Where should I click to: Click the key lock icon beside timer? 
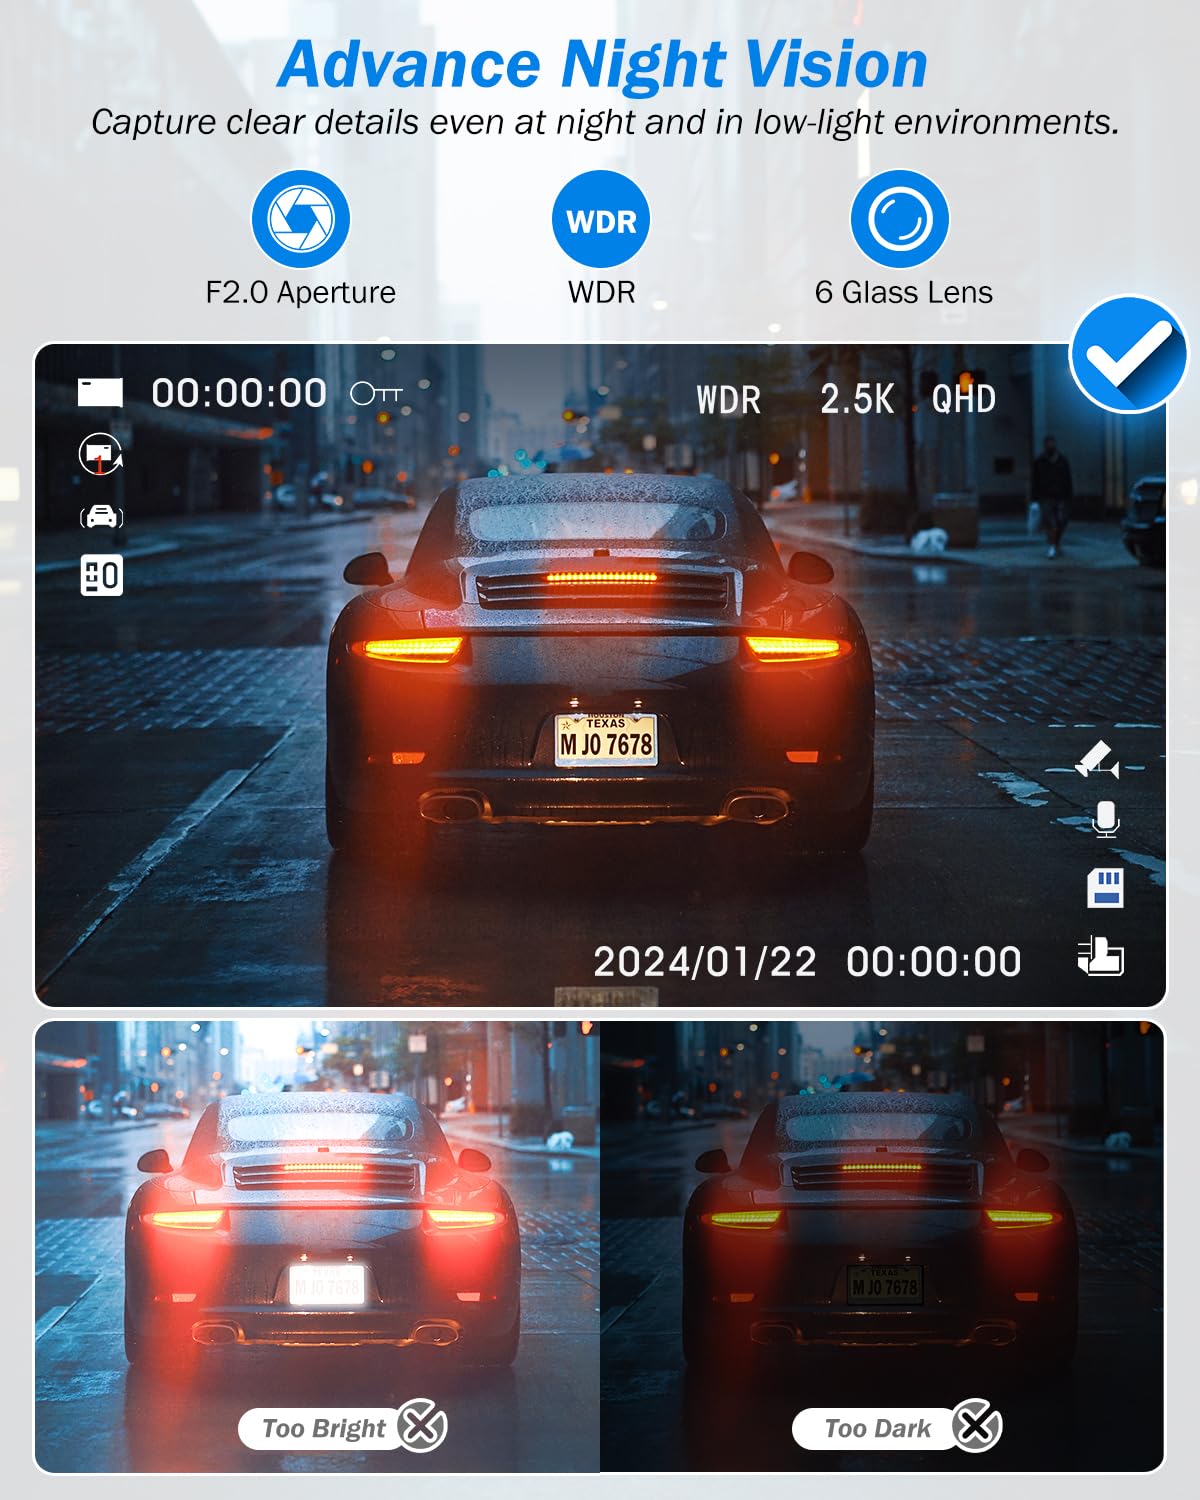pos(376,394)
